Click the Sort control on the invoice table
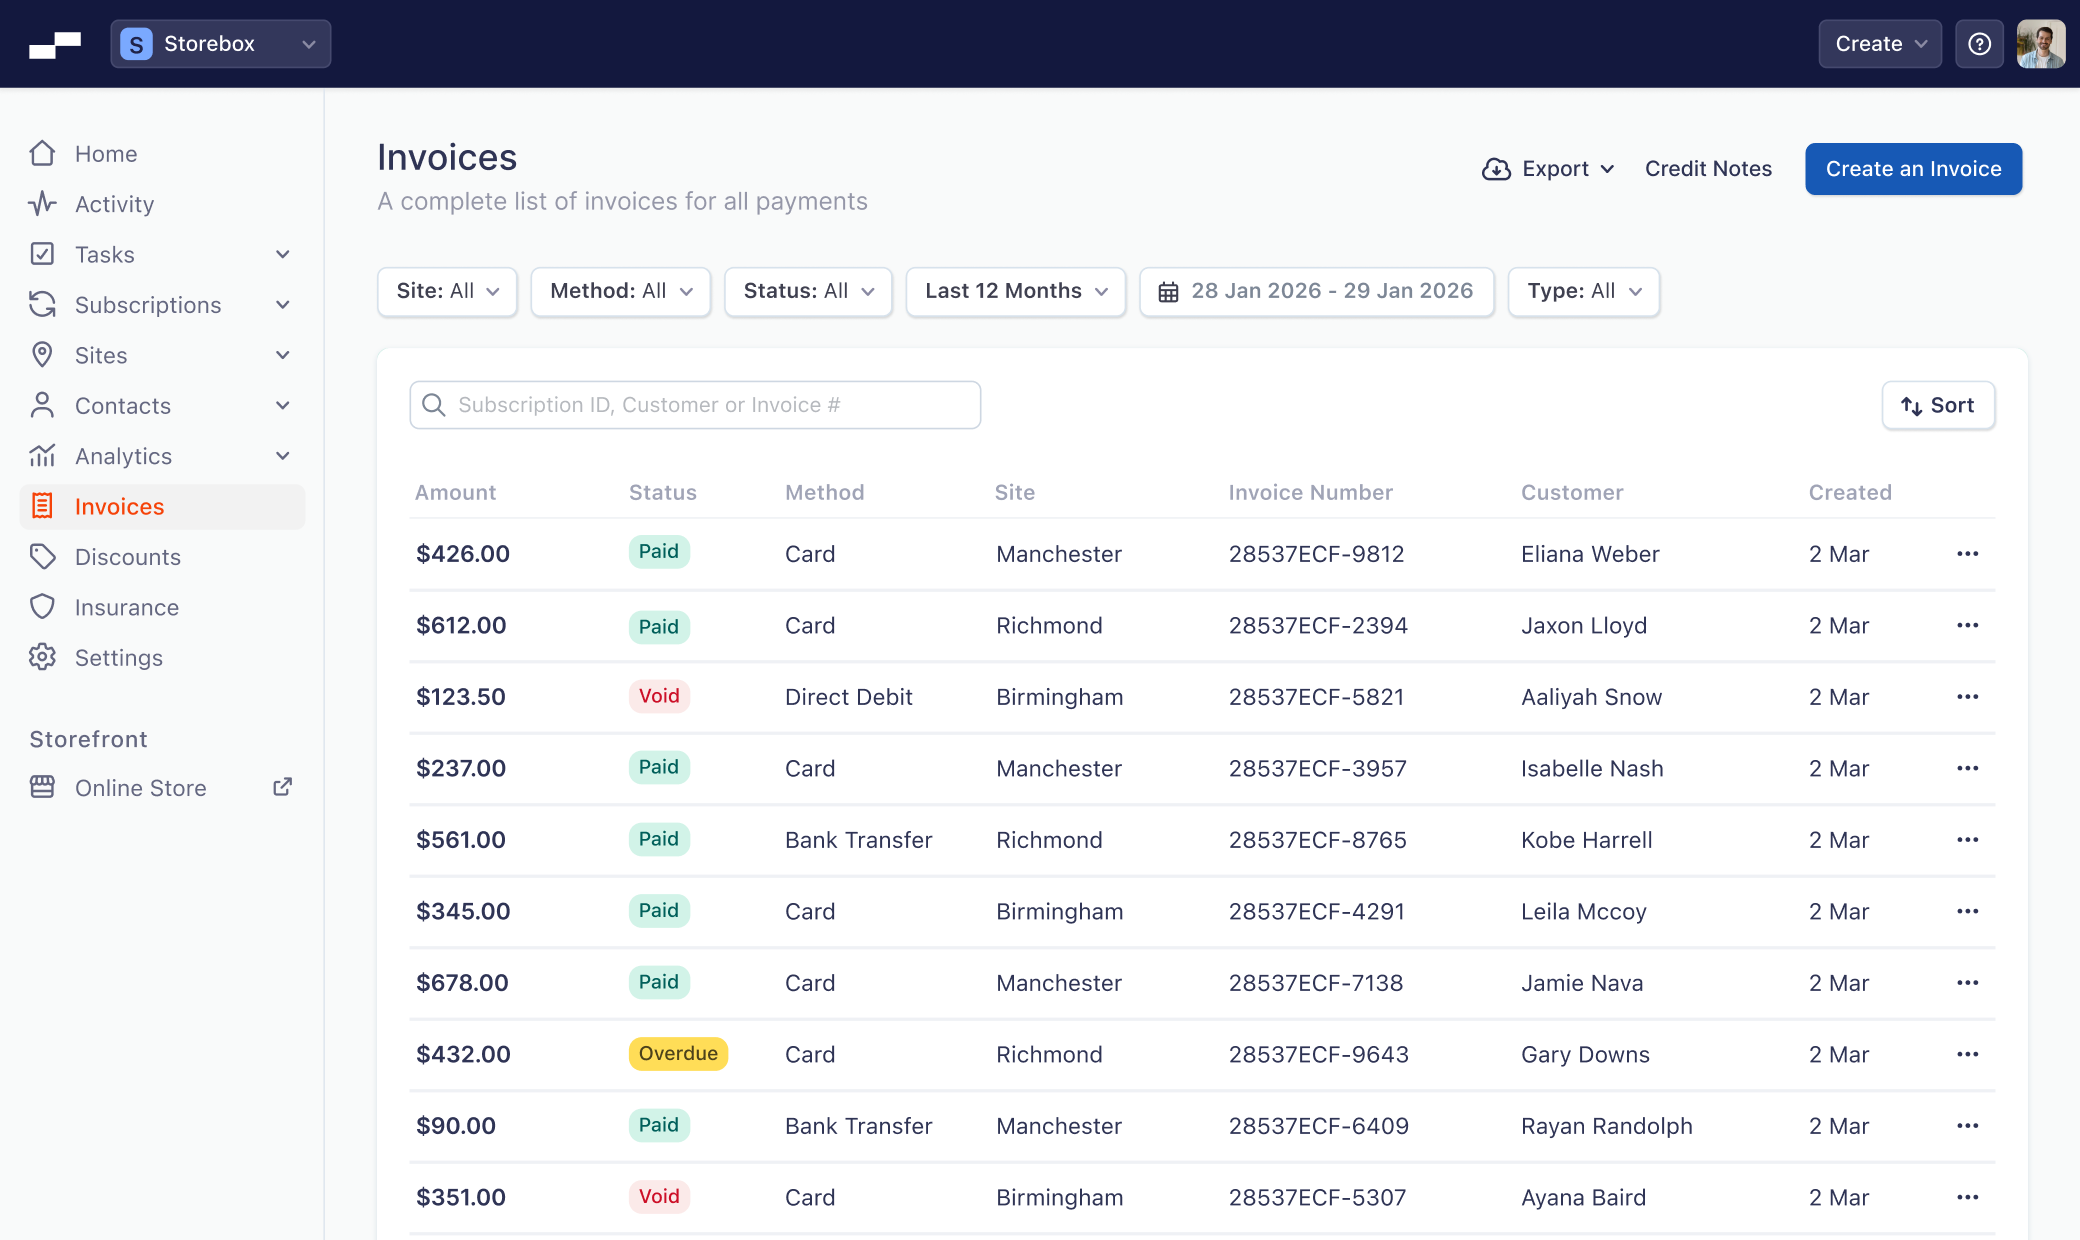The image size is (2080, 1240). coord(1937,405)
